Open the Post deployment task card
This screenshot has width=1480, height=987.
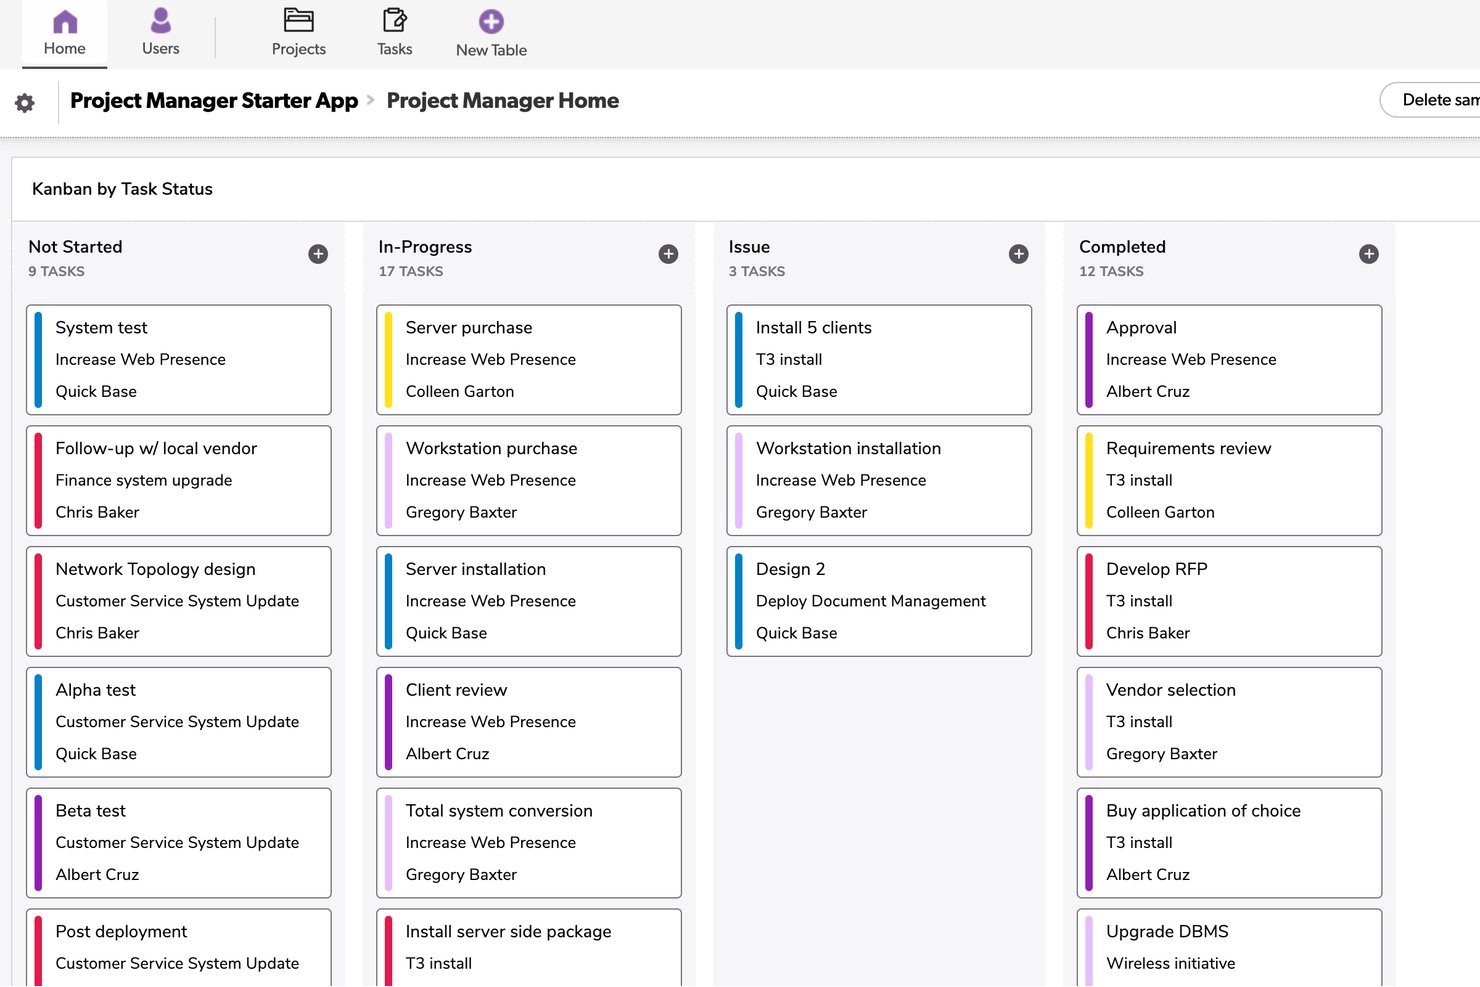[179, 948]
